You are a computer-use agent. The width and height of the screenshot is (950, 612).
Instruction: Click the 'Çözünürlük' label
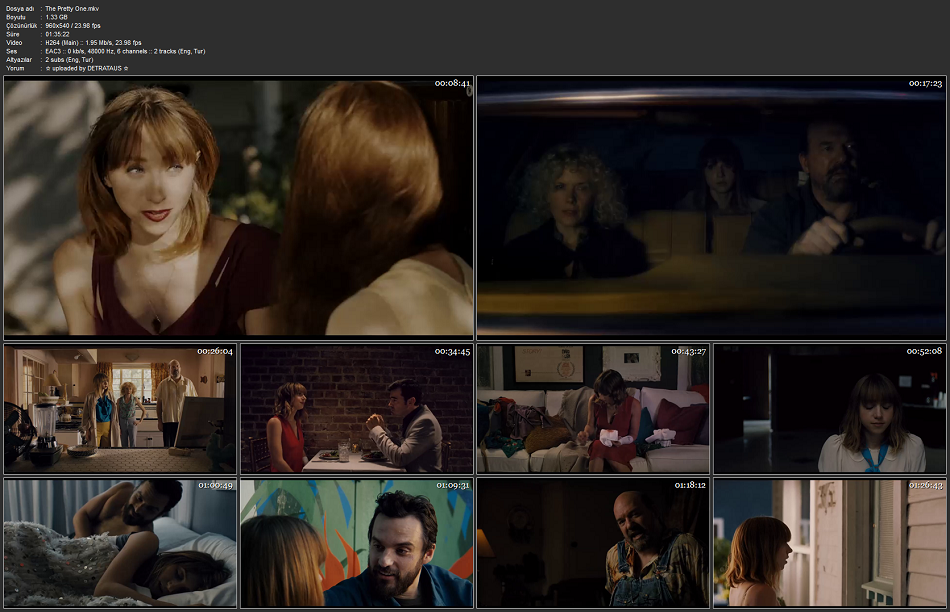point(21,25)
